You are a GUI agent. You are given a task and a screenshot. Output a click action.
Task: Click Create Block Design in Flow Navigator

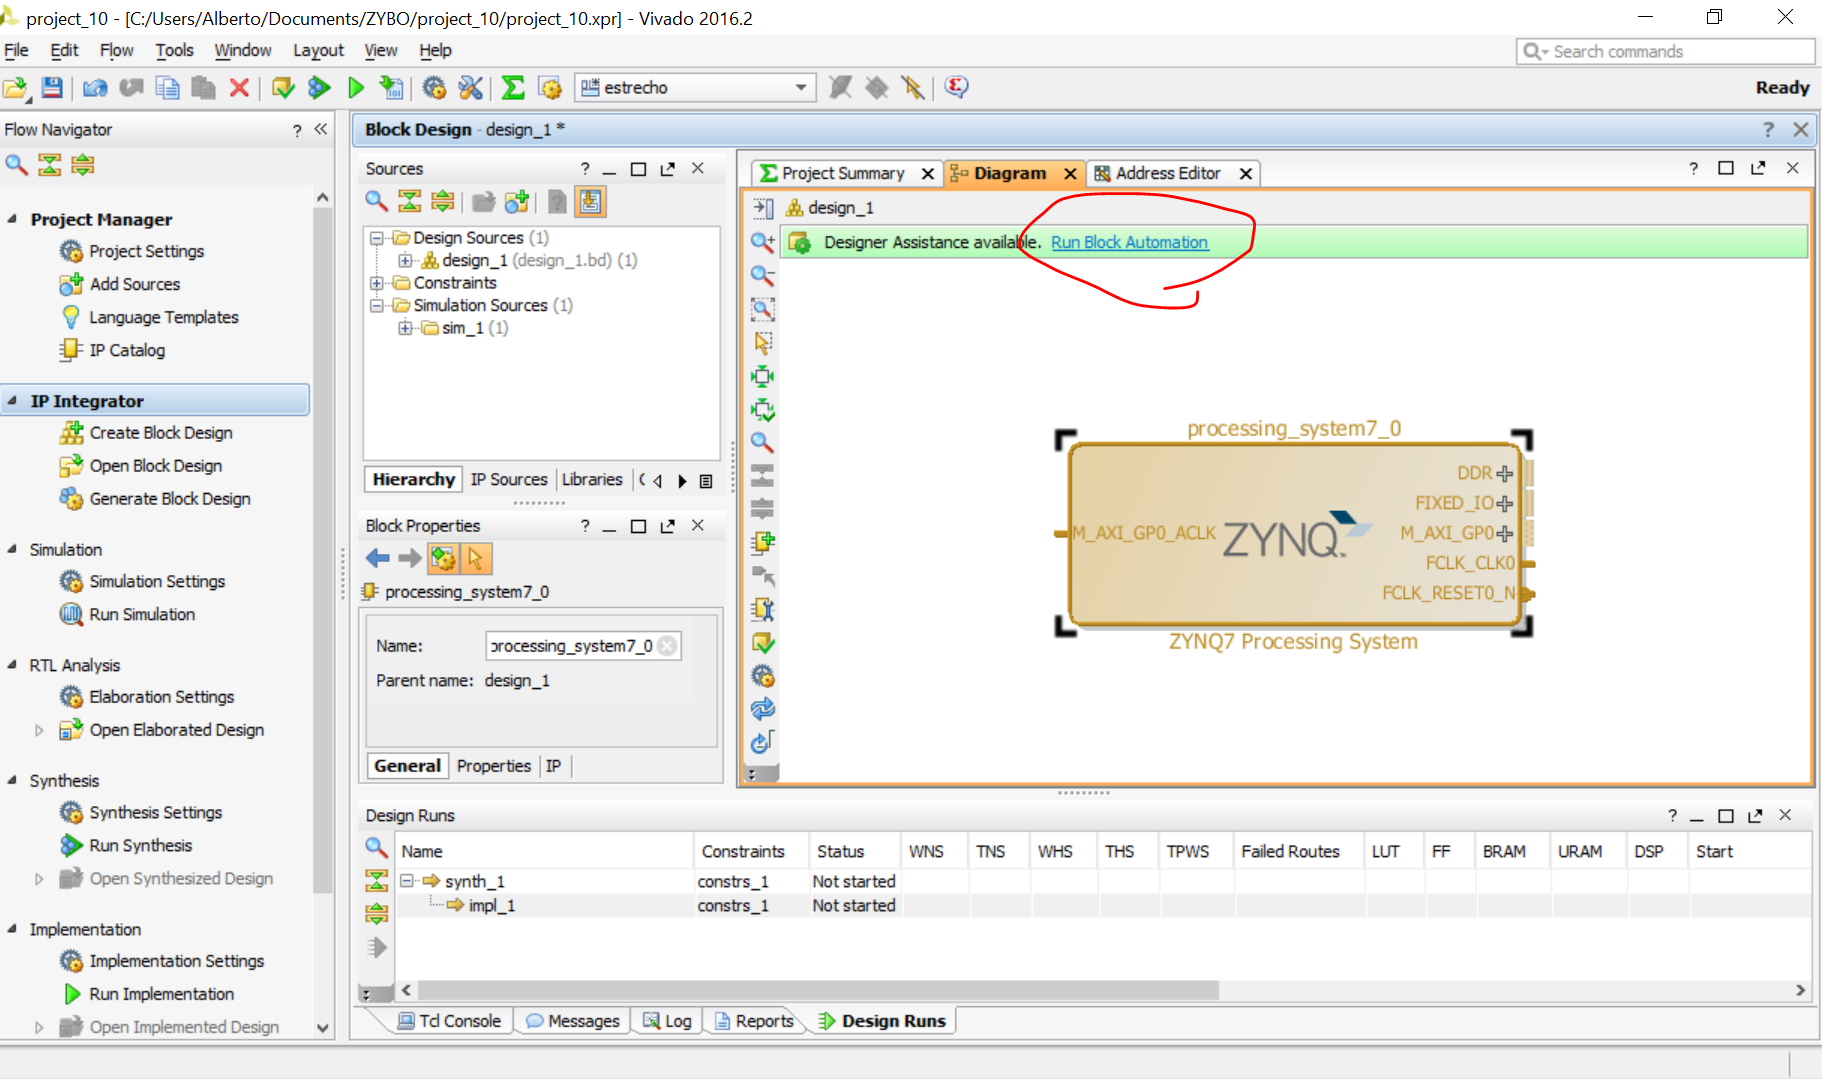click(158, 432)
